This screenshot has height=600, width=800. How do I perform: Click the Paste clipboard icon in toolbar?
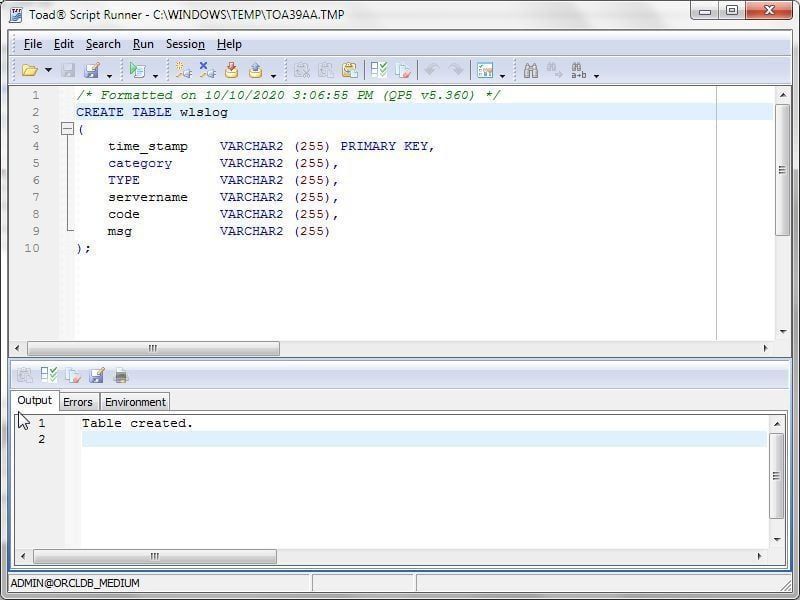pyautogui.click(x=350, y=70)
